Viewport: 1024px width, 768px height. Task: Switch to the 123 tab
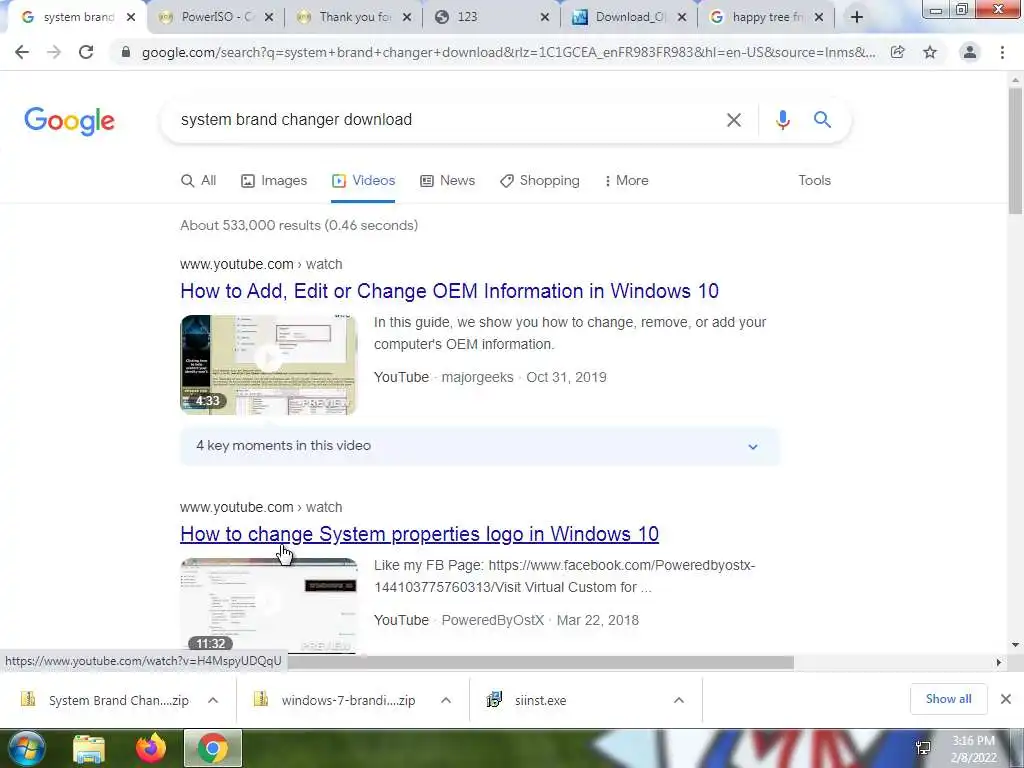click(x=490, y=17)
